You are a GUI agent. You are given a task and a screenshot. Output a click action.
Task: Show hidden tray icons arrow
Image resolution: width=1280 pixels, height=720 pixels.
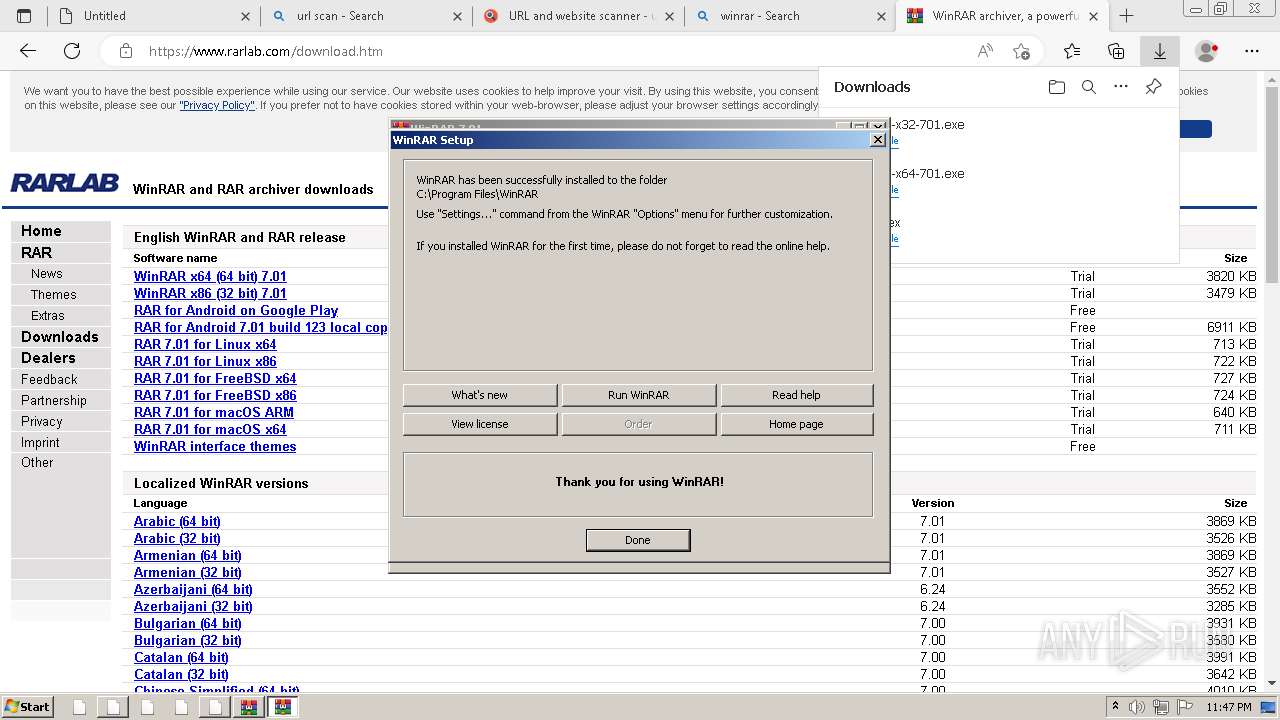(1115, 706)
